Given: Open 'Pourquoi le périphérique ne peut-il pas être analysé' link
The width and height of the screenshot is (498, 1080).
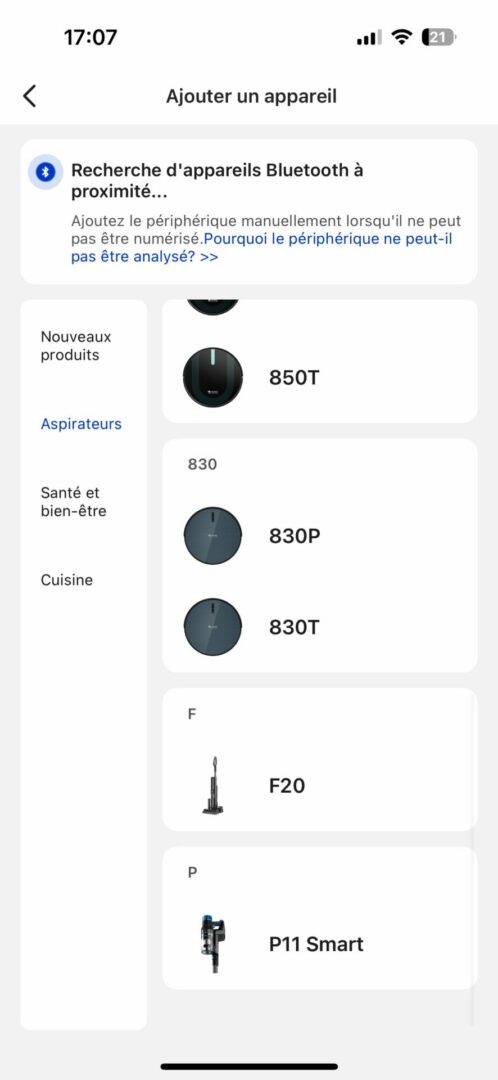Looking at the screenshot, I should click(x=262, y=248).
